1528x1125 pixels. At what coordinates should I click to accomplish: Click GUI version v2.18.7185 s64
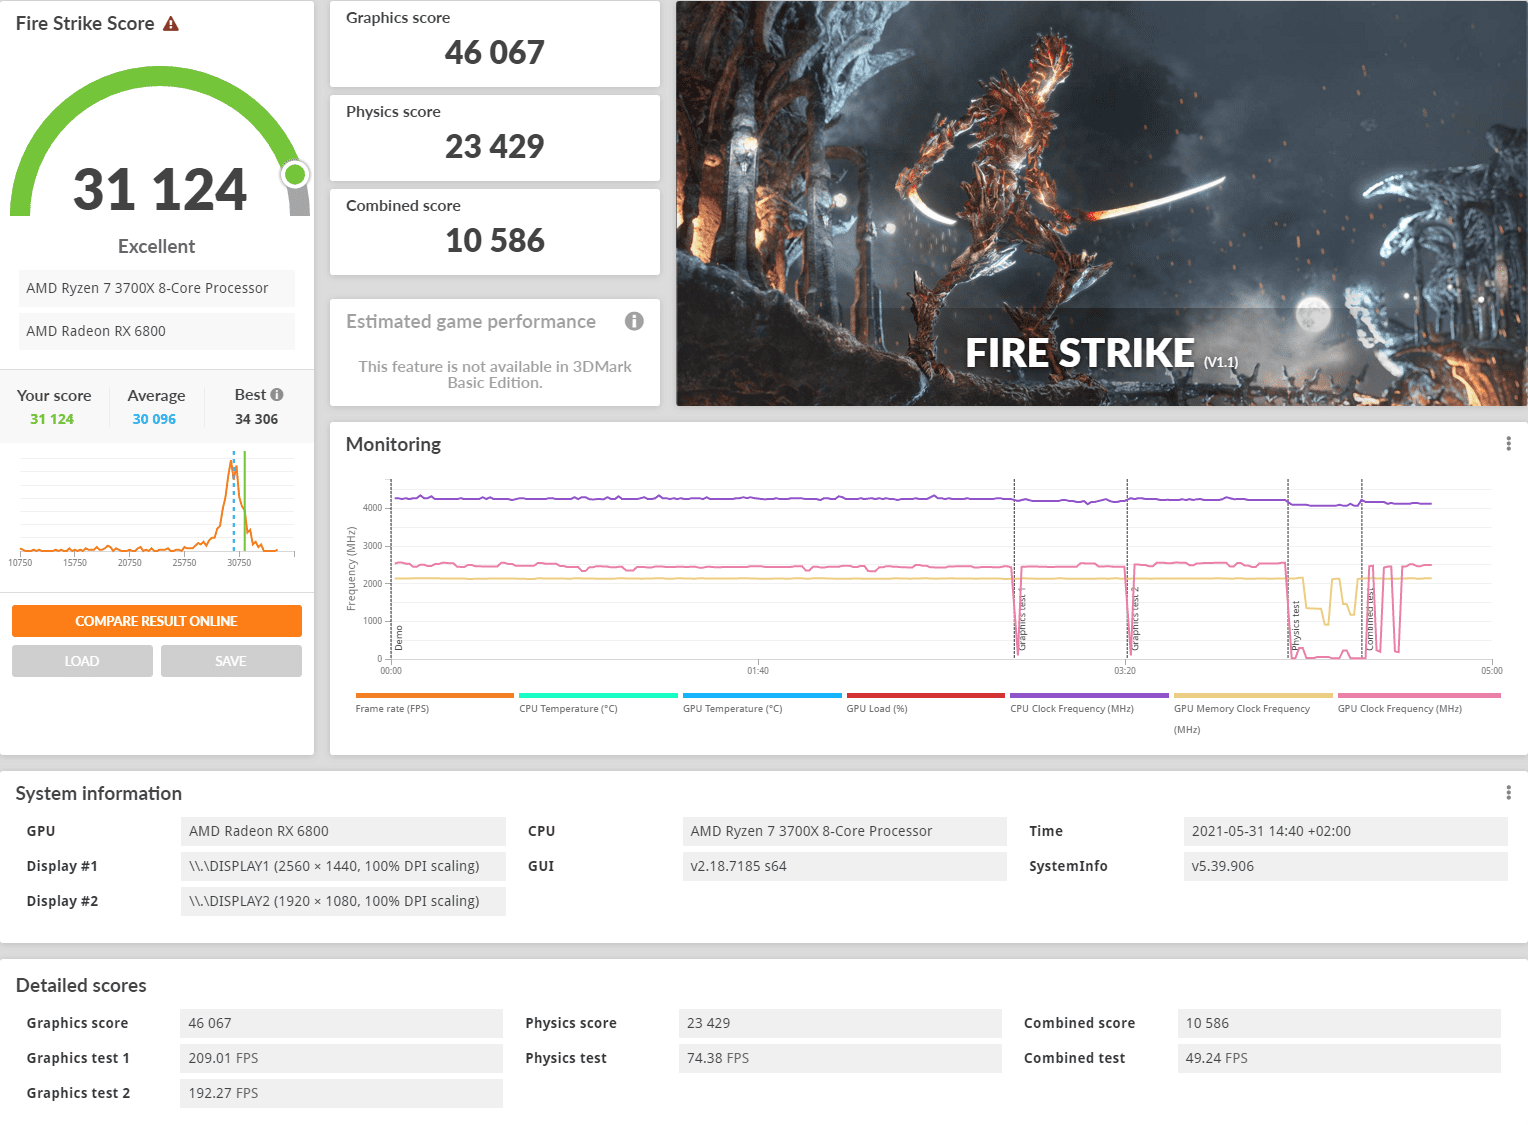tap(844, 866)
